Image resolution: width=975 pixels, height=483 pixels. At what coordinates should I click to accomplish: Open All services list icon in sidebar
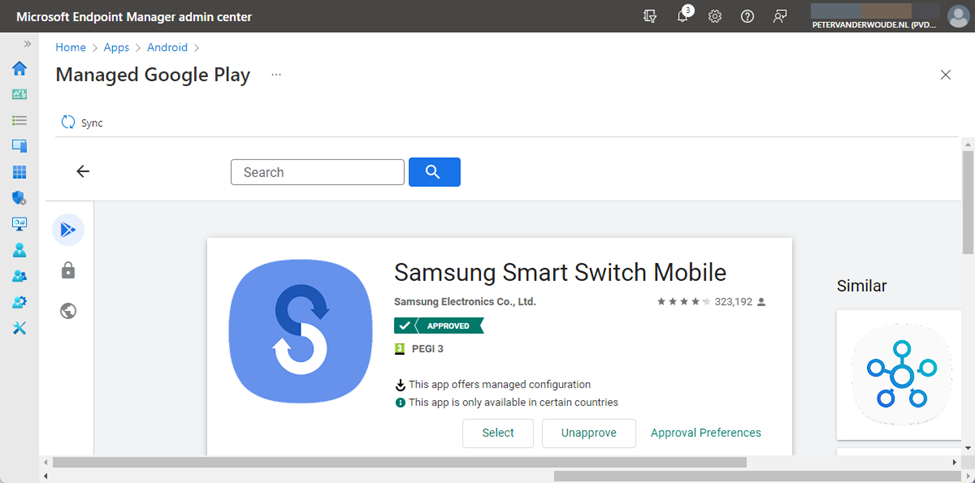[19, 121]
